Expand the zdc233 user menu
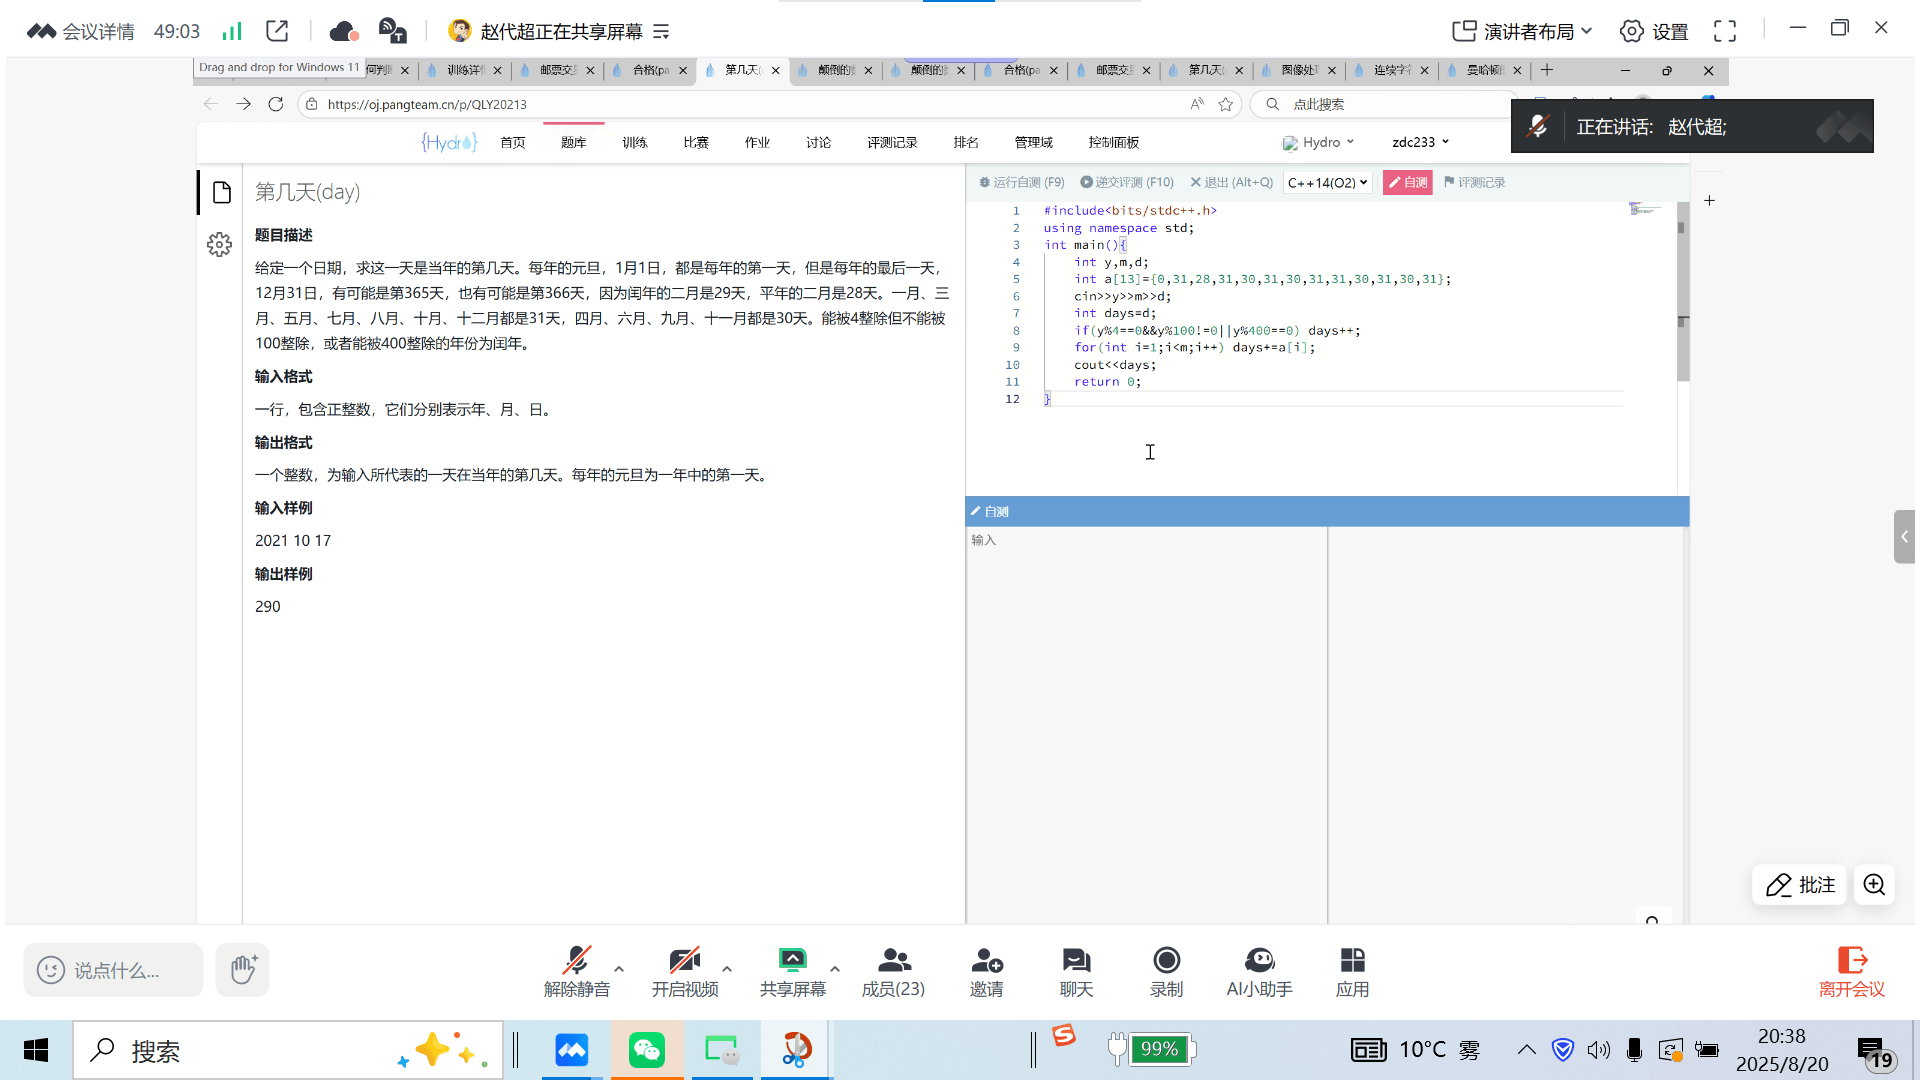 pos(1420,142)
